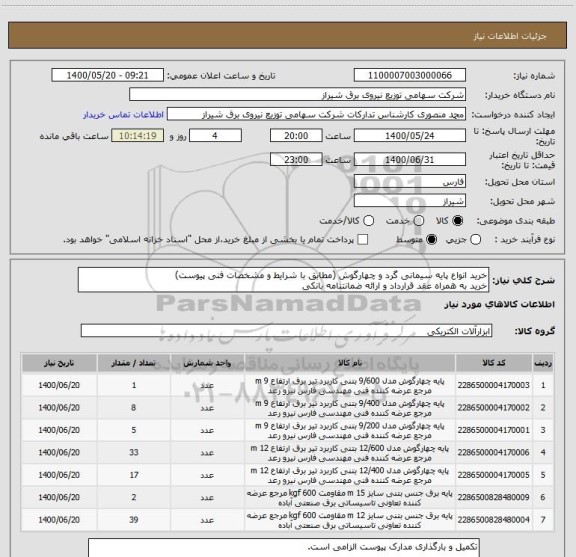The height and width of the screenshot is (557, 576).
Task: Select the جزیی purchase type radio
Action: click(x=475, y=240)
